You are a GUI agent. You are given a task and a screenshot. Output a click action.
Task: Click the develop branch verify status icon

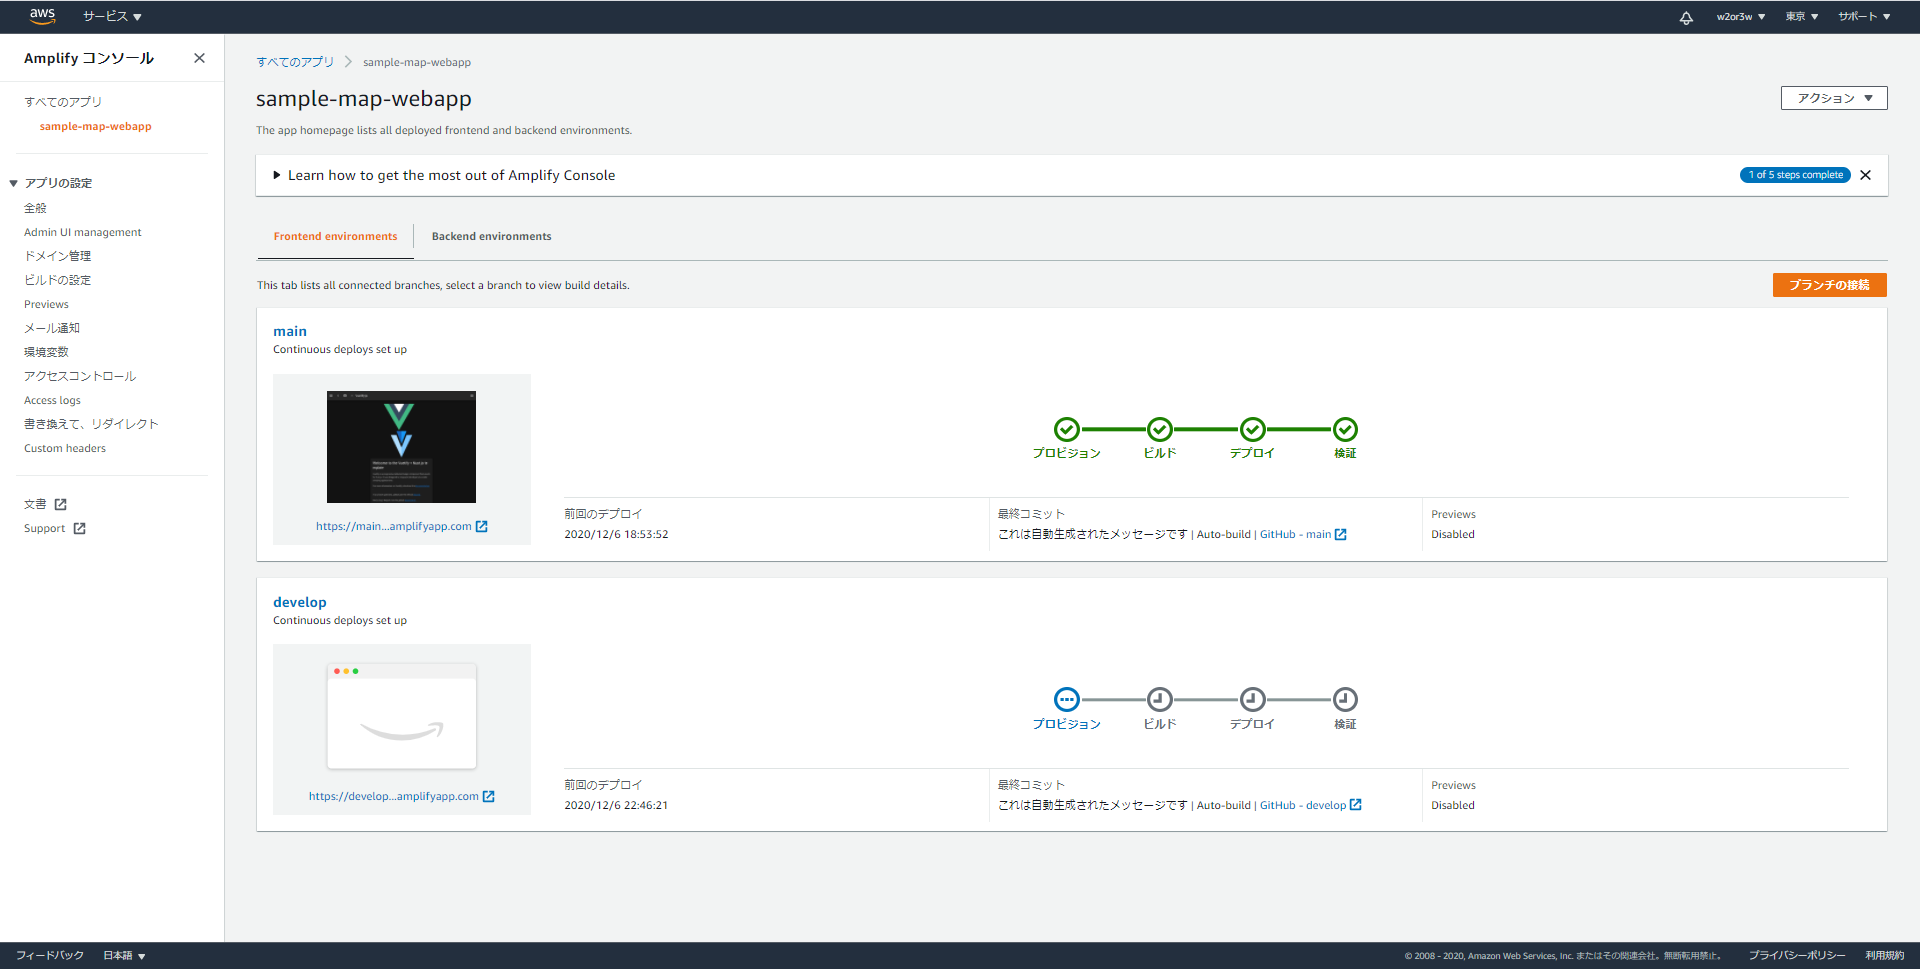tap(1345, 699)
